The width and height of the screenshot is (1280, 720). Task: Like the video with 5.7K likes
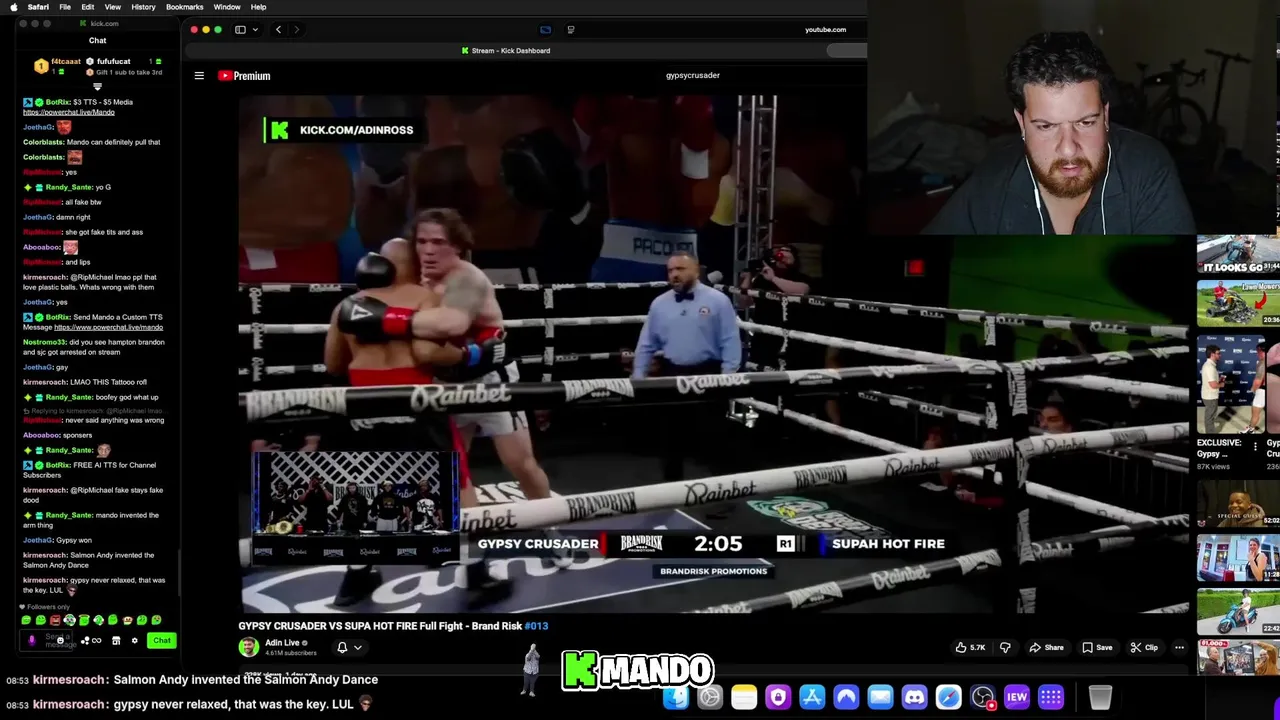(970, 647)
